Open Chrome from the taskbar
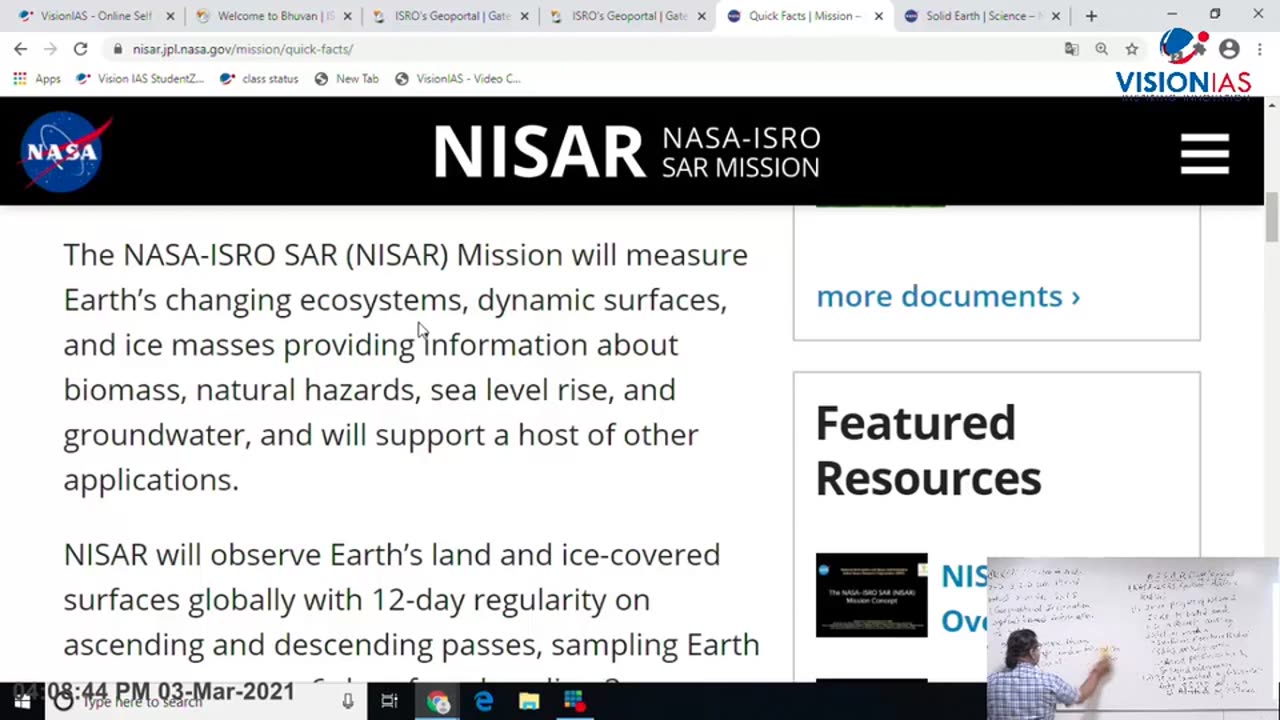 [438, 701]
